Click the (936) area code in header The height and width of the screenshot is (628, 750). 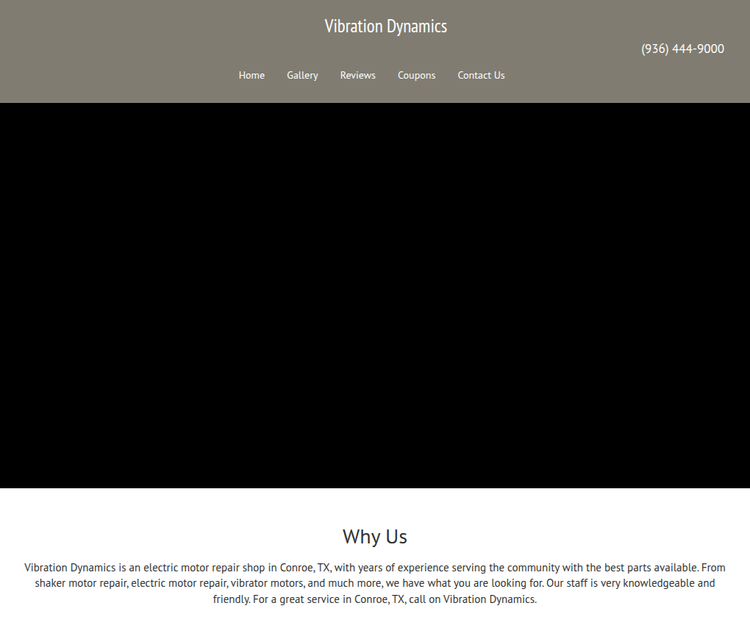coord(655,49)
